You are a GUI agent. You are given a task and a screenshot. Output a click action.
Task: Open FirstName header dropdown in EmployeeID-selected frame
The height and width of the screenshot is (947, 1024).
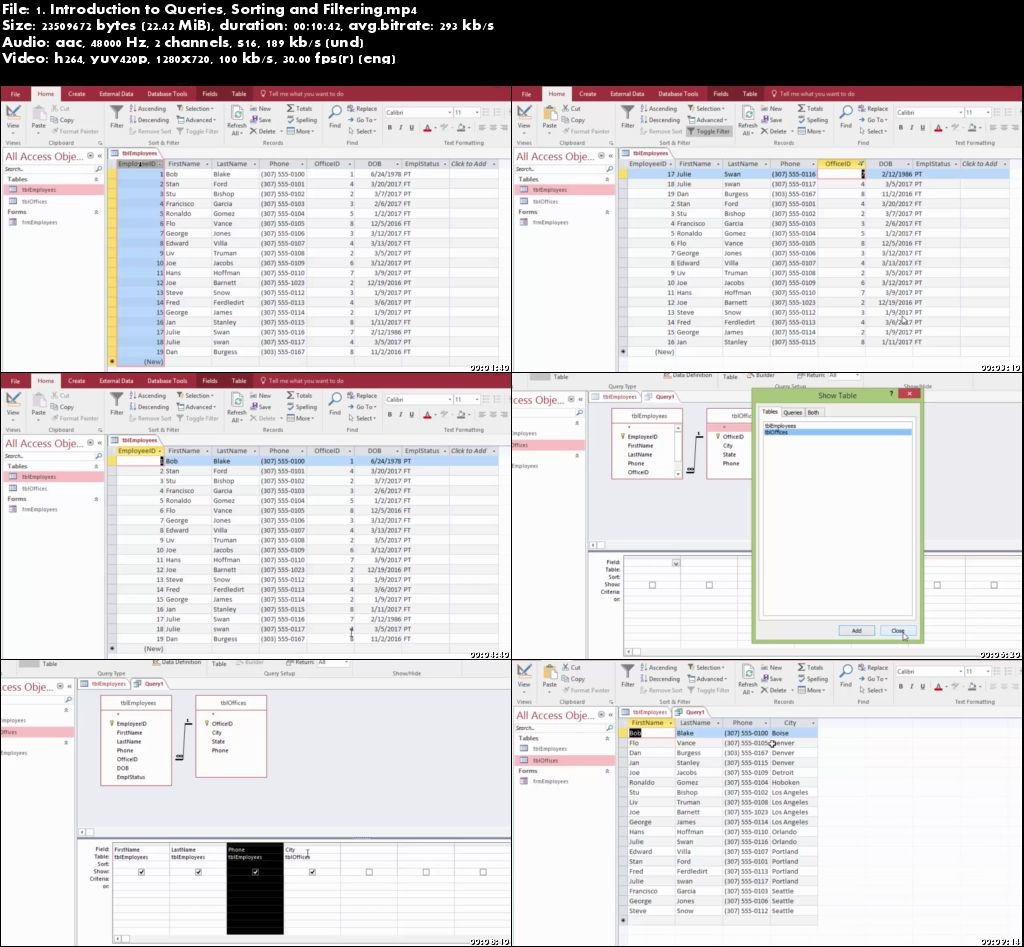[208, 164]
